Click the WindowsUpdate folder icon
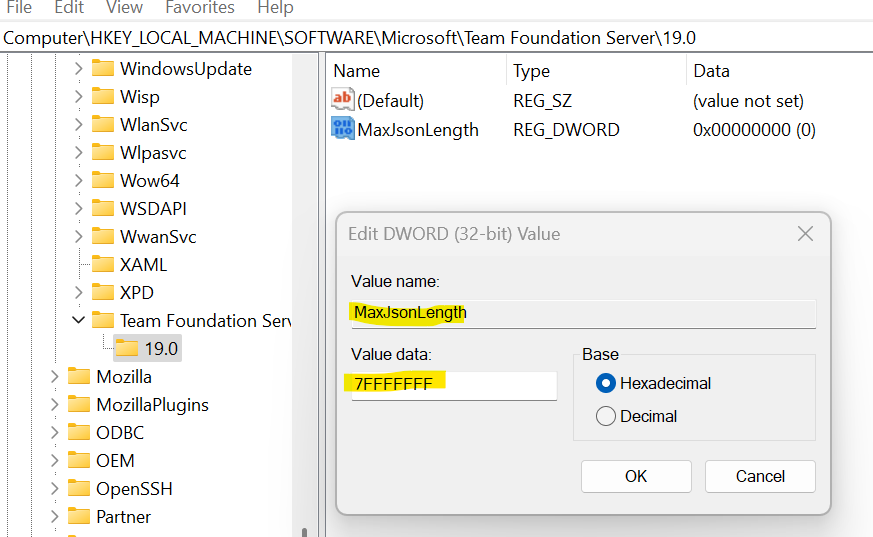The height and width of the screenshot is (537, 873). coord(103,68)
